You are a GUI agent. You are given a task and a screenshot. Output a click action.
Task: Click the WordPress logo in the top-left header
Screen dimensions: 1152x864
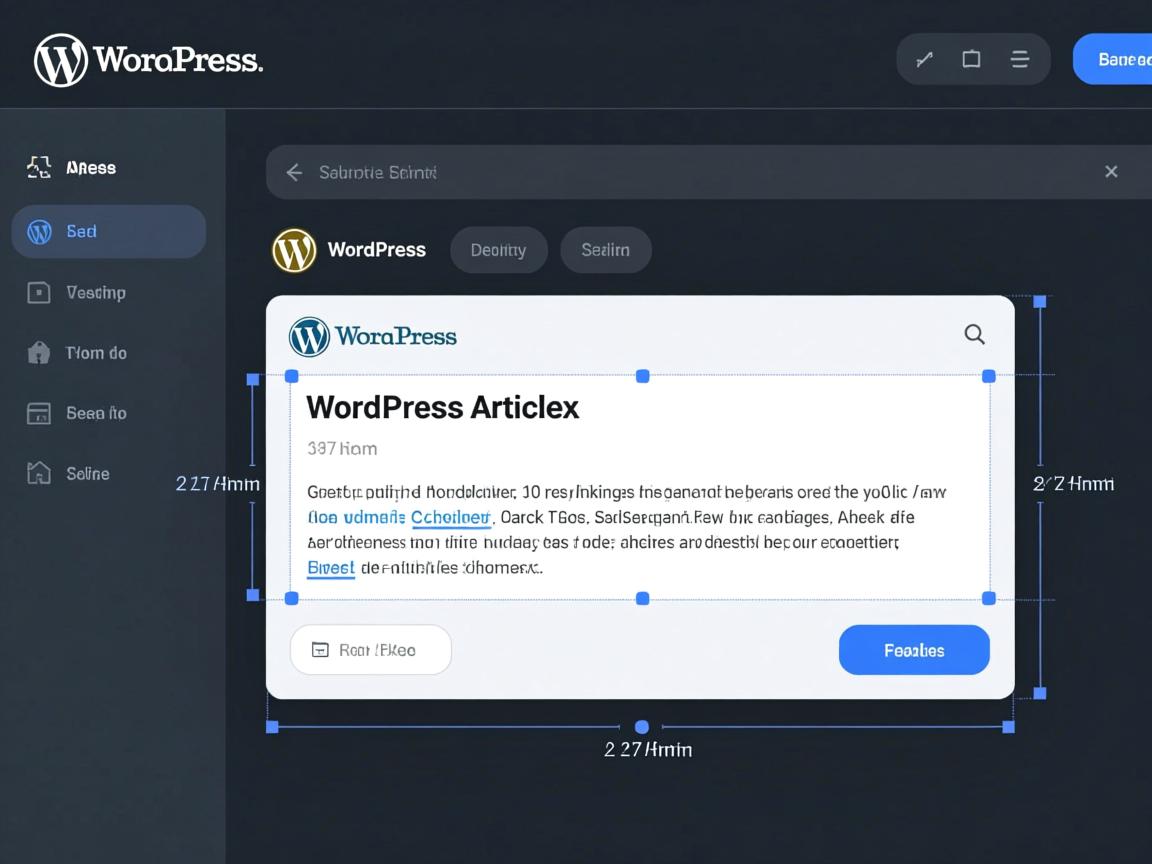(x=60, y=60)
